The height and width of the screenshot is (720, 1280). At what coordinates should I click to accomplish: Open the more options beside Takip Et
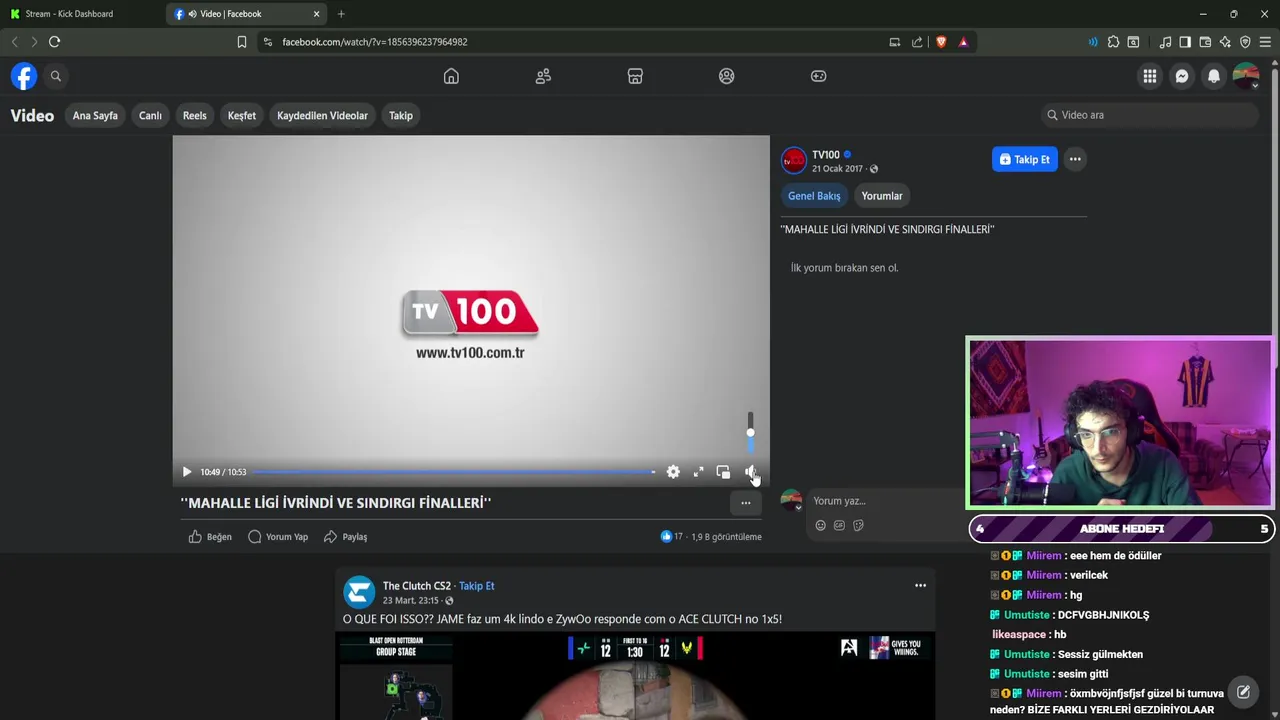[1075, 159]
